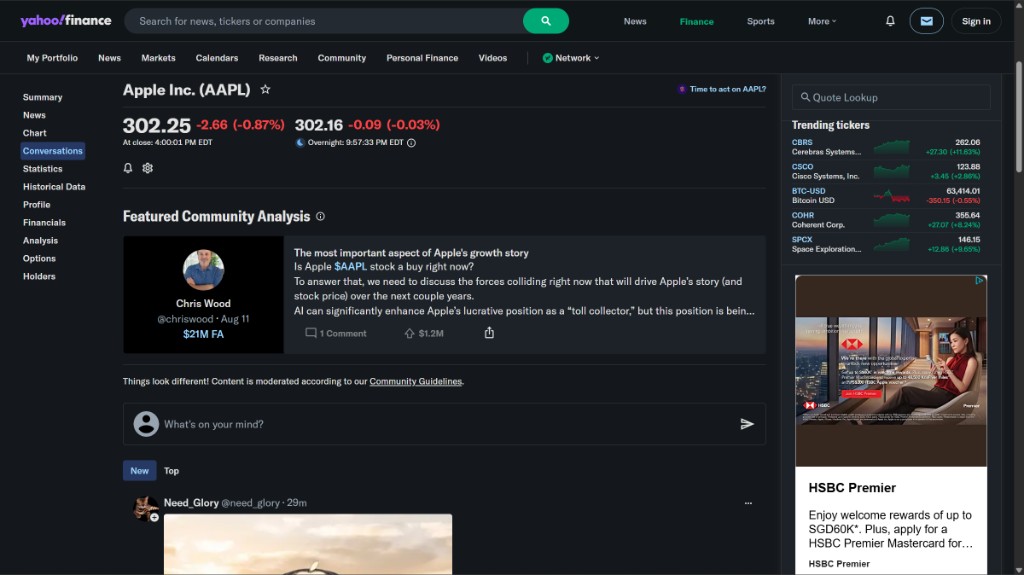This screenshot has height=575, width=1024.
Task: Open Markets navigation item
Action: (158, 58)
